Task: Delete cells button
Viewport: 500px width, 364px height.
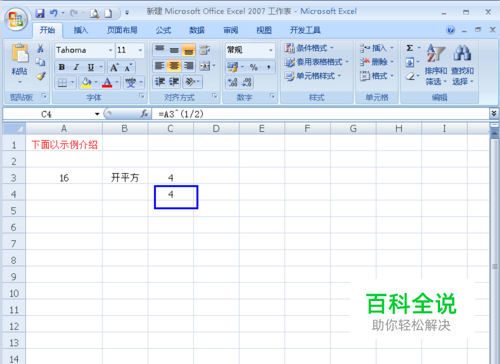Action: tap(377, 62)
